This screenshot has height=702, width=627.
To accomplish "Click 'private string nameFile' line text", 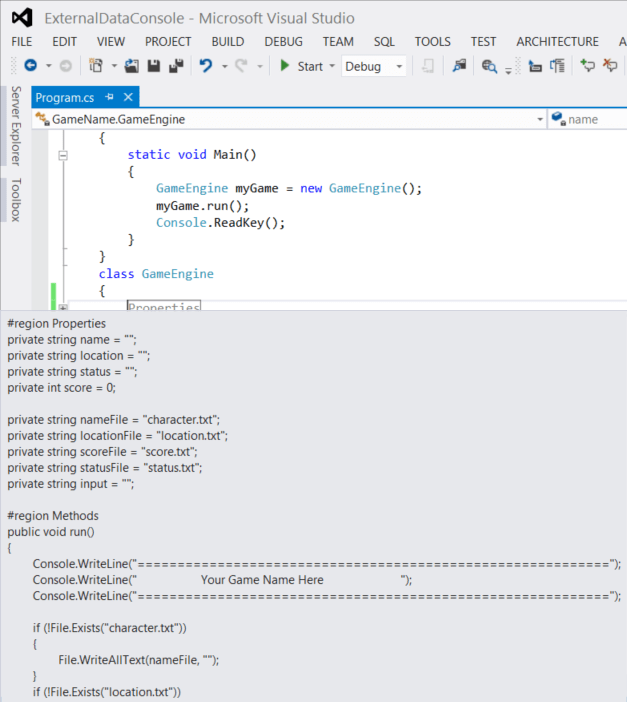I will coord(113,419).
